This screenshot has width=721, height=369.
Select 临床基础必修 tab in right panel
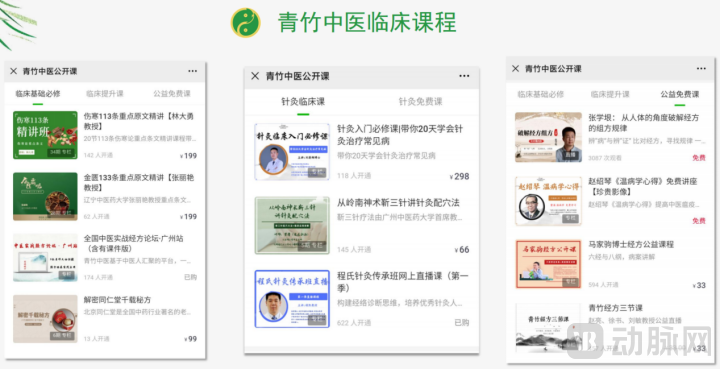(541, 94)
